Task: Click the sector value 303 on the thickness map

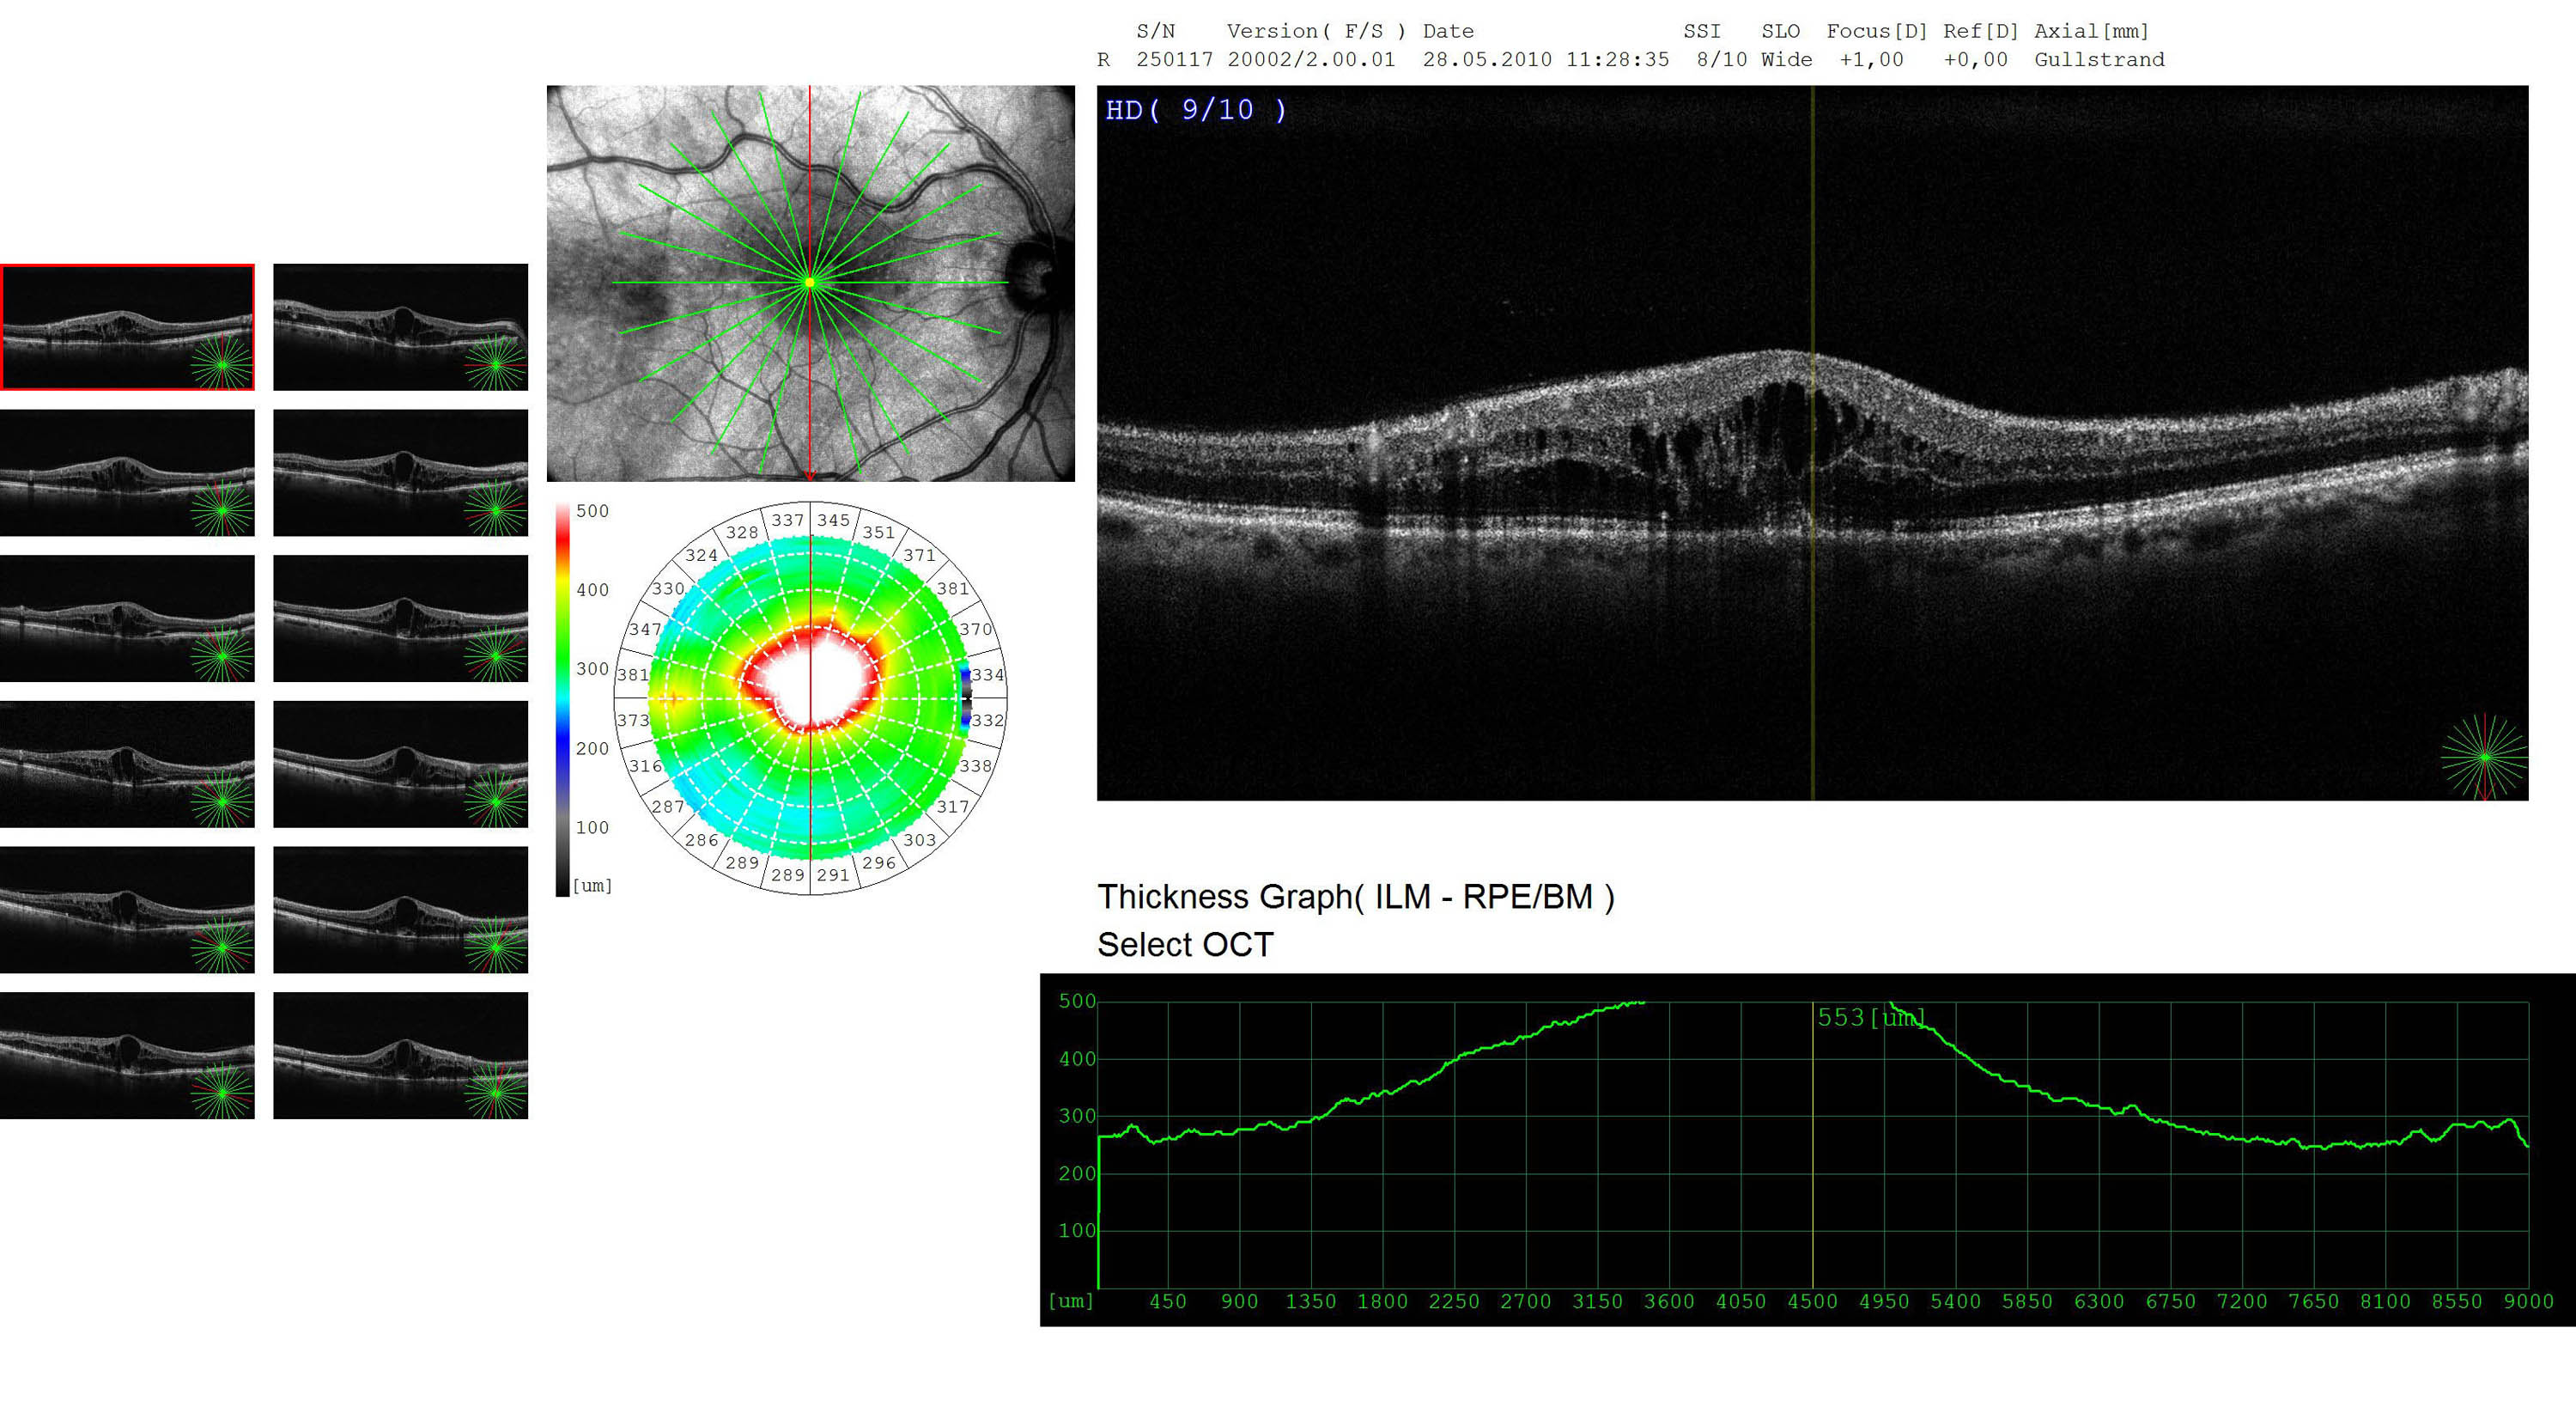Action: coord(919,840)
